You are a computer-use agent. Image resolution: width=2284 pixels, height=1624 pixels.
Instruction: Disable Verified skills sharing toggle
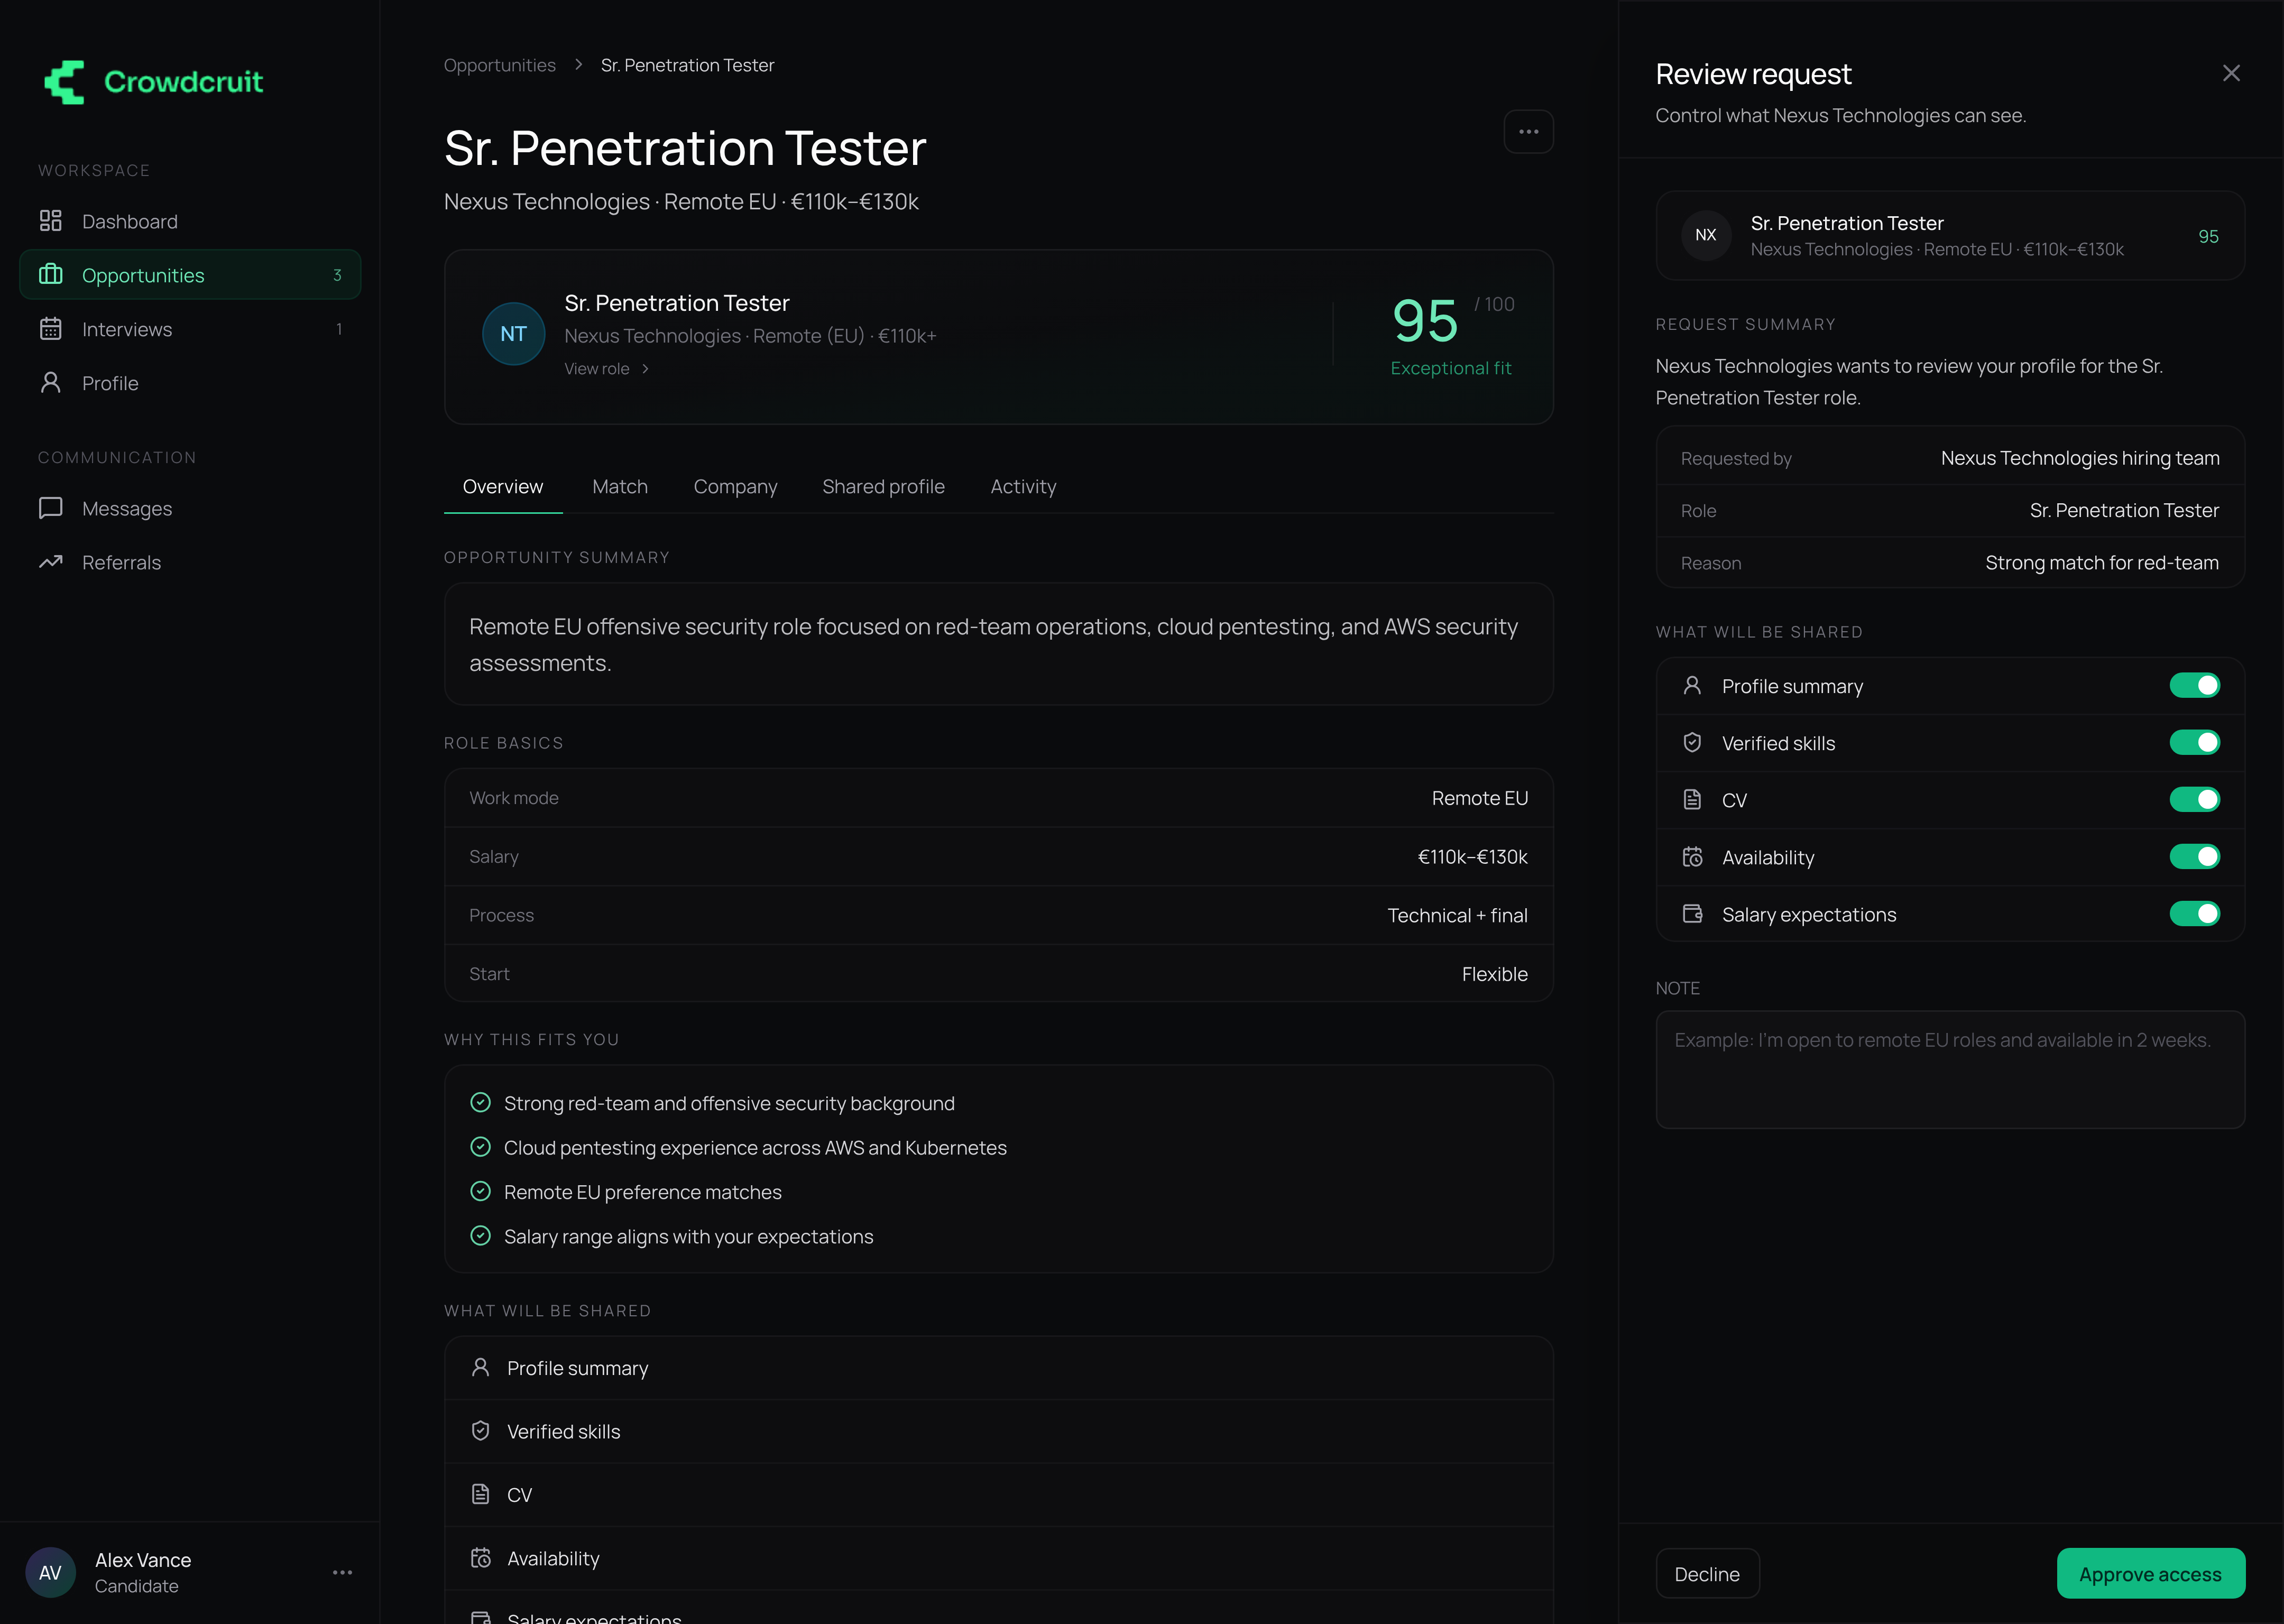2194,742
